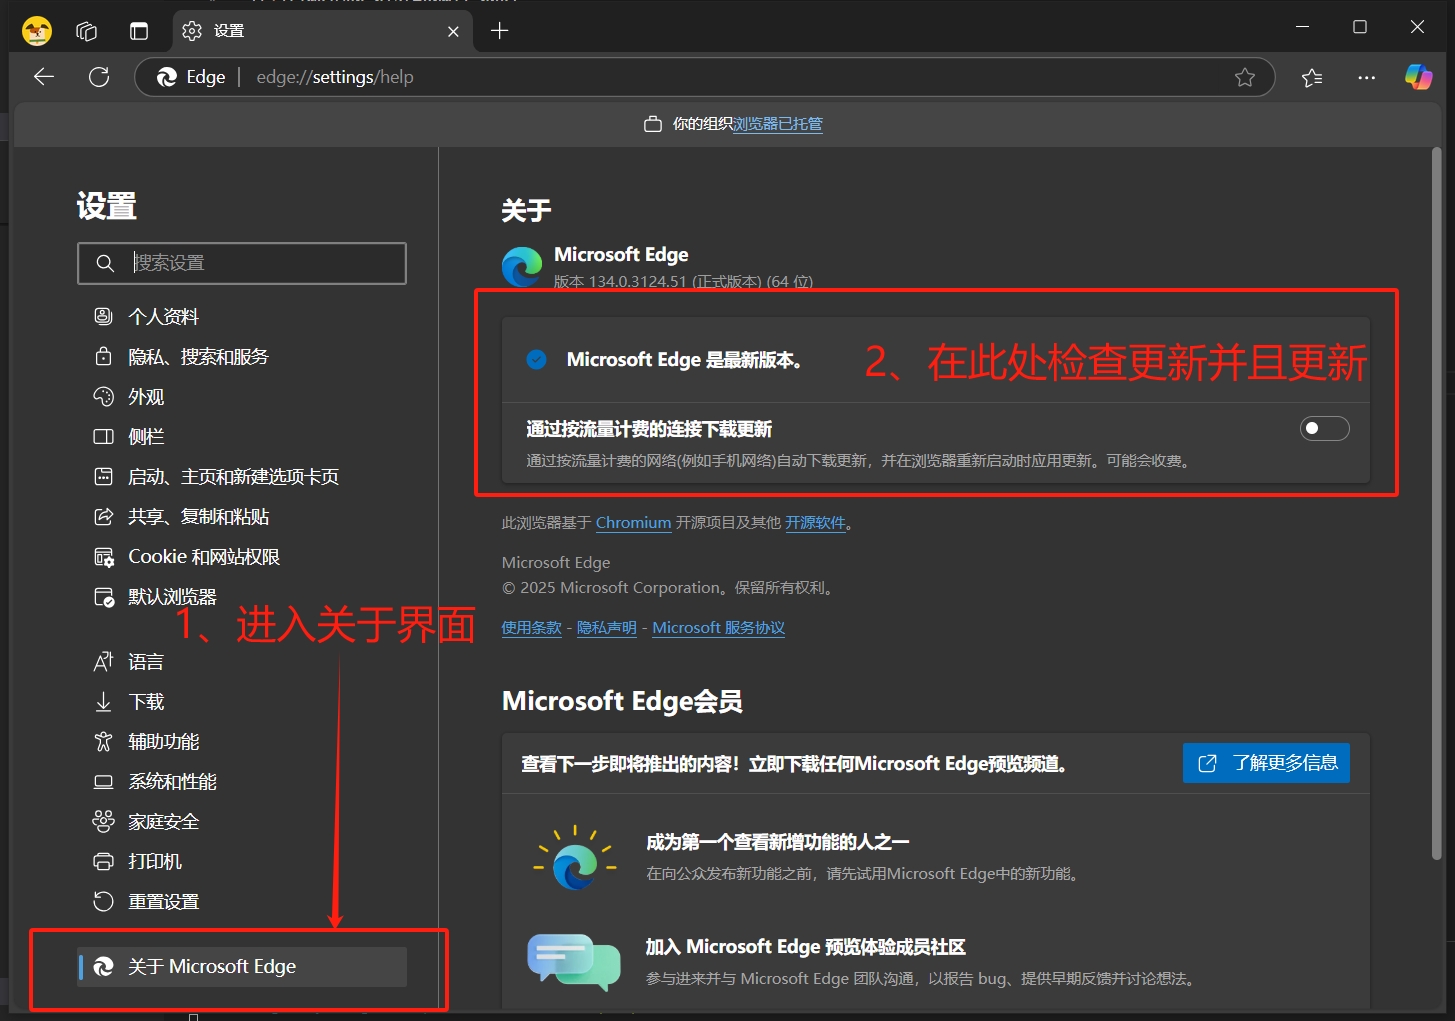The width and height of the screenshot is (1455, 1021).
Task: Open the workspaces icon in title bar
Action: [87, 31]
